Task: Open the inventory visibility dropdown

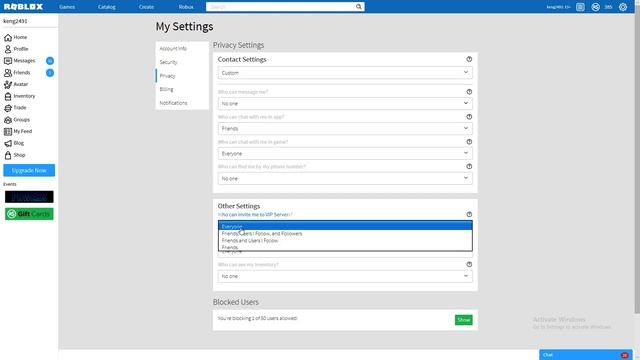Action: tap(345, 276)
